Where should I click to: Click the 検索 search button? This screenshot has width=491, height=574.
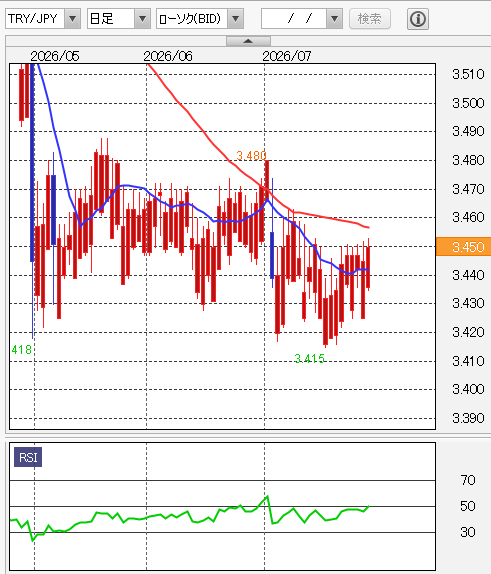coord(370,18)
